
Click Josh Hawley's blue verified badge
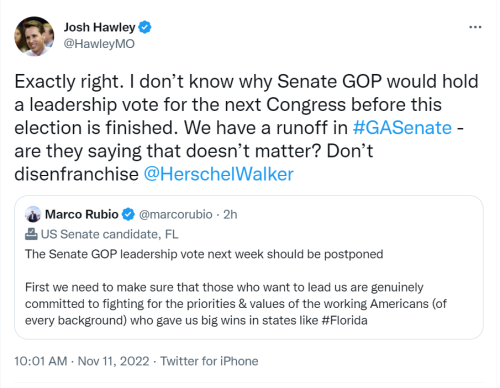145,27
